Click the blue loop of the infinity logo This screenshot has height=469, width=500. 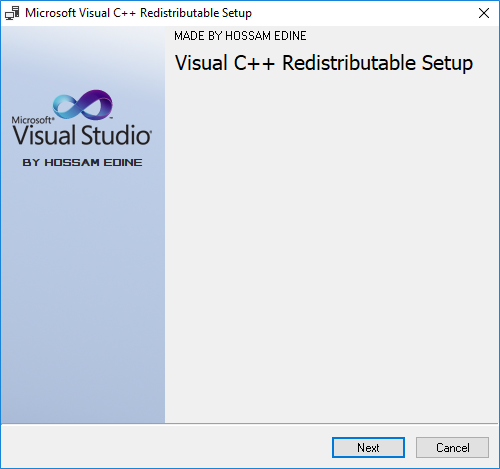tap(67, 106)
